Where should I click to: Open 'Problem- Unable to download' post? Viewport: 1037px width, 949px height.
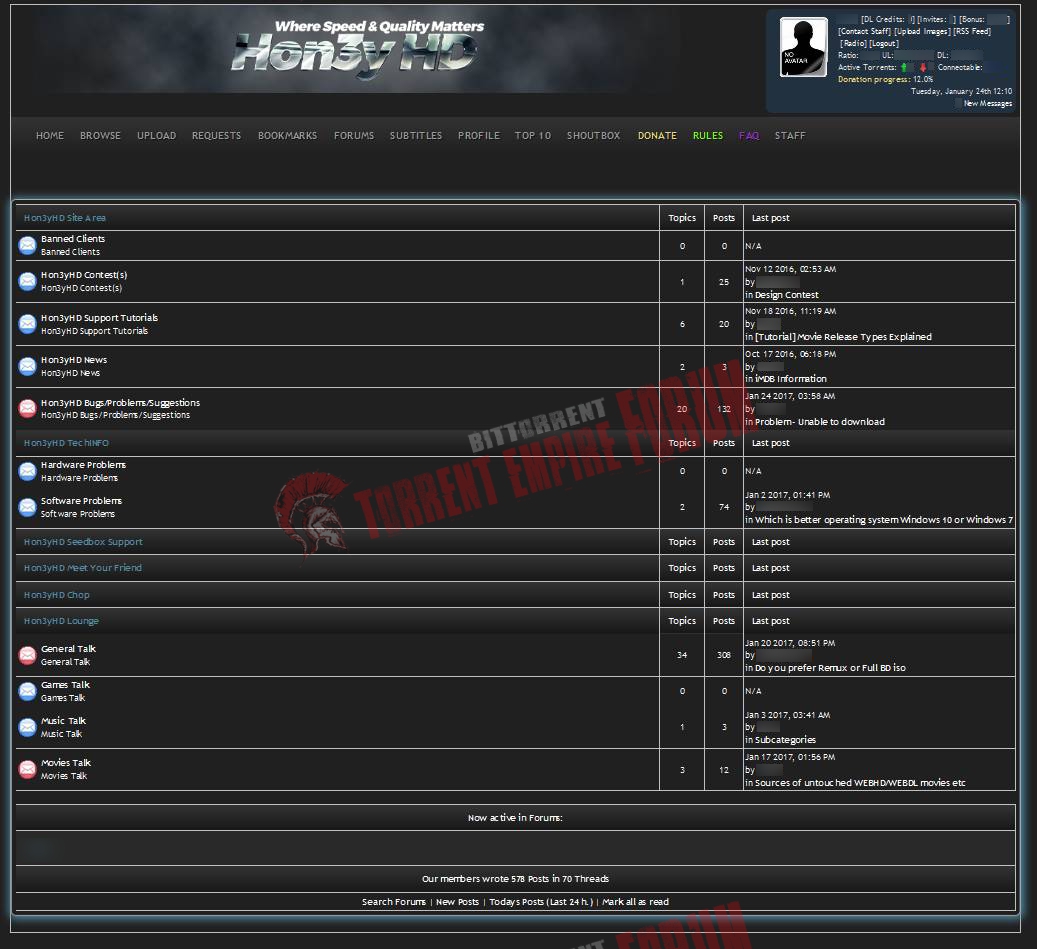819,422
